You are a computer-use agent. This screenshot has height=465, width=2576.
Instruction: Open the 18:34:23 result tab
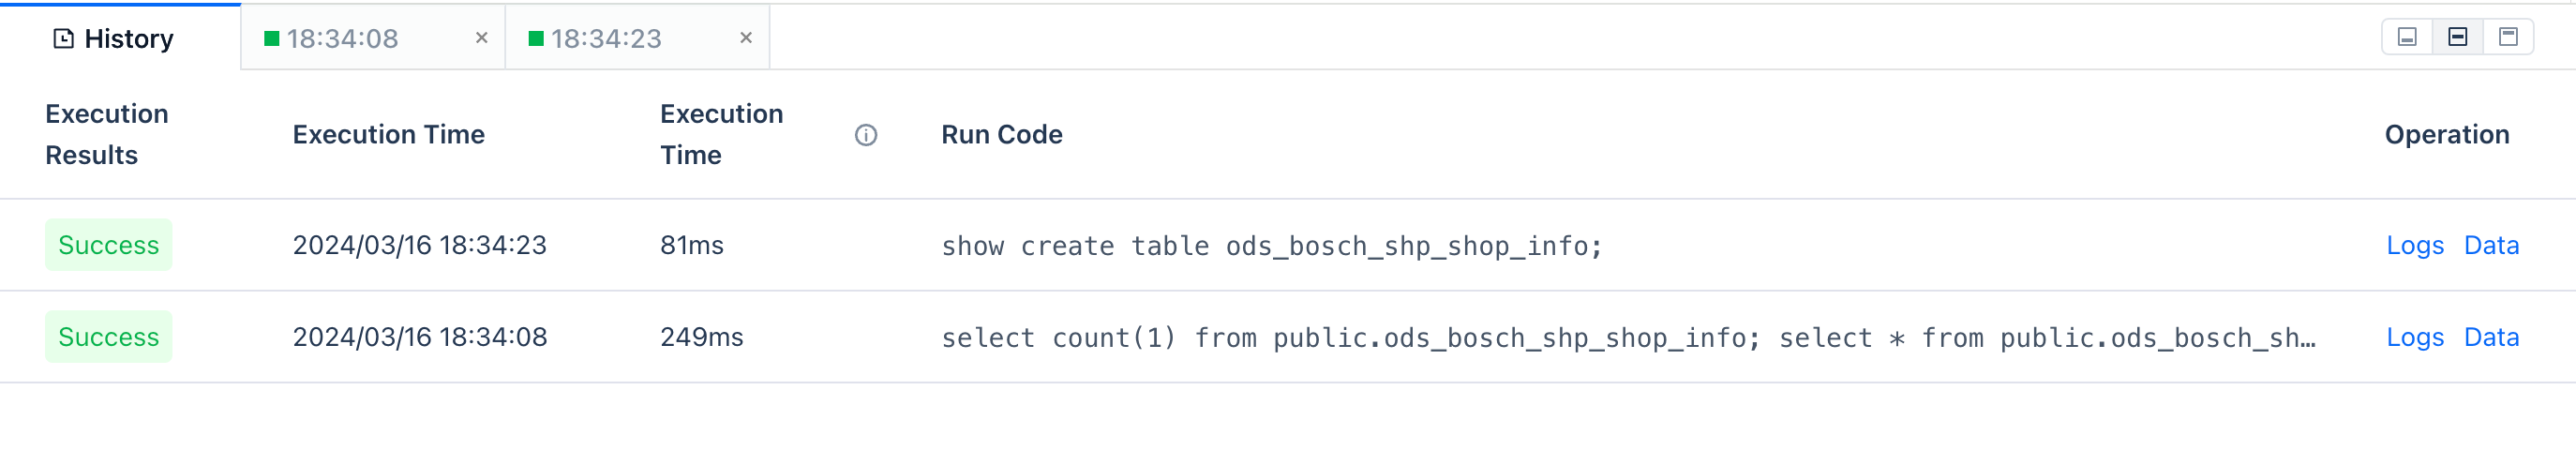point(606,39)
